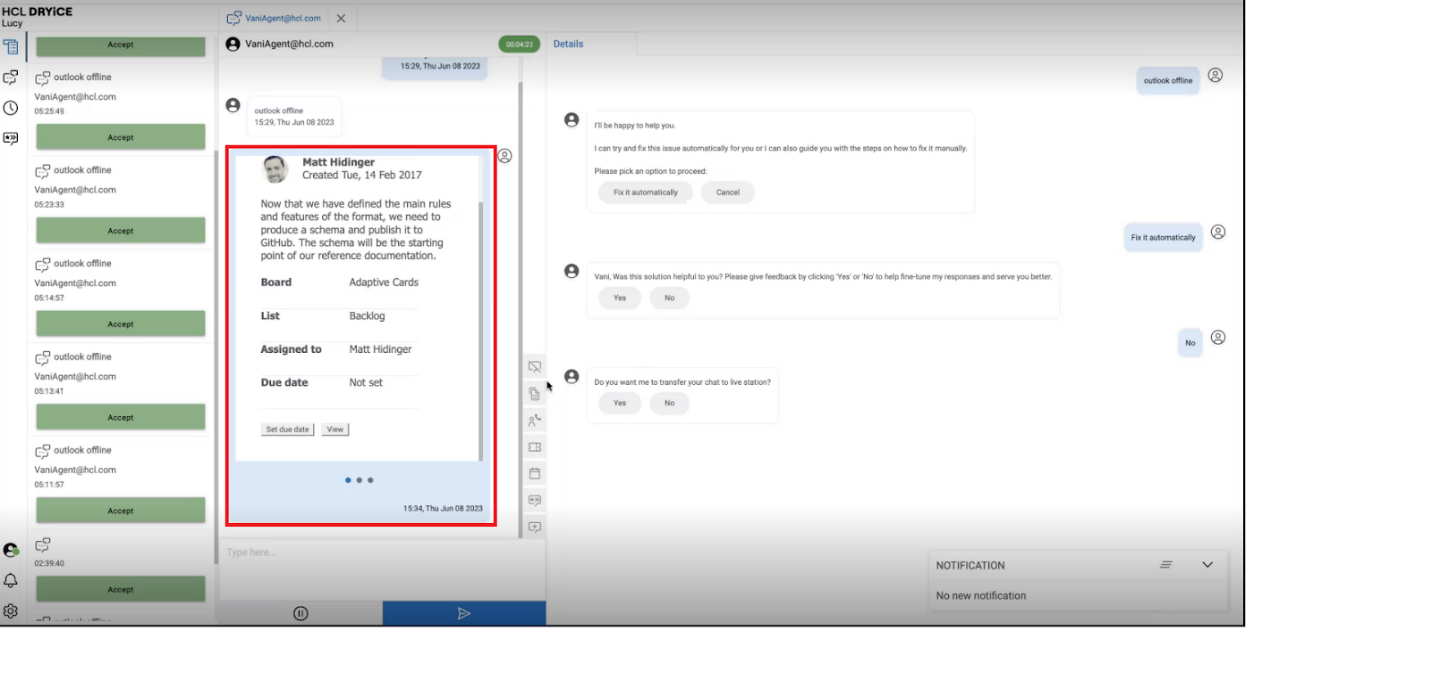The image size is (1431, 679).
Task: Click bot avatar beside transfer chat question
Action: tap(571, 377)
